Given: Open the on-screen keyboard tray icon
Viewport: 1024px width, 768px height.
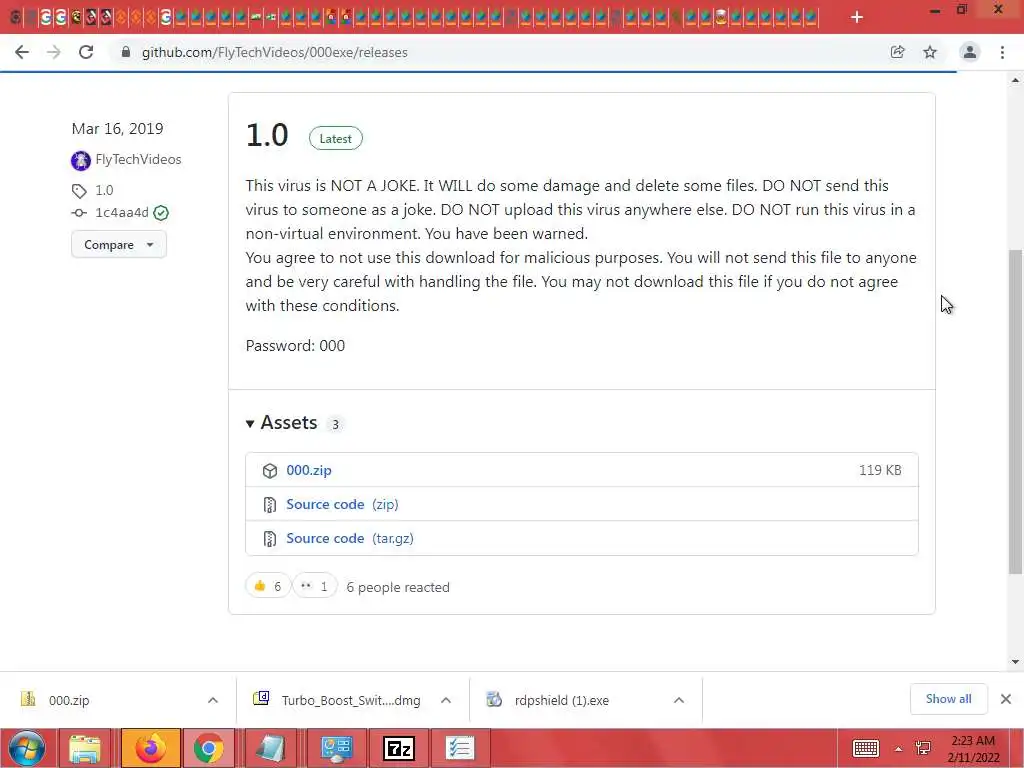Looking at the screenshot, I should (866, 748).
